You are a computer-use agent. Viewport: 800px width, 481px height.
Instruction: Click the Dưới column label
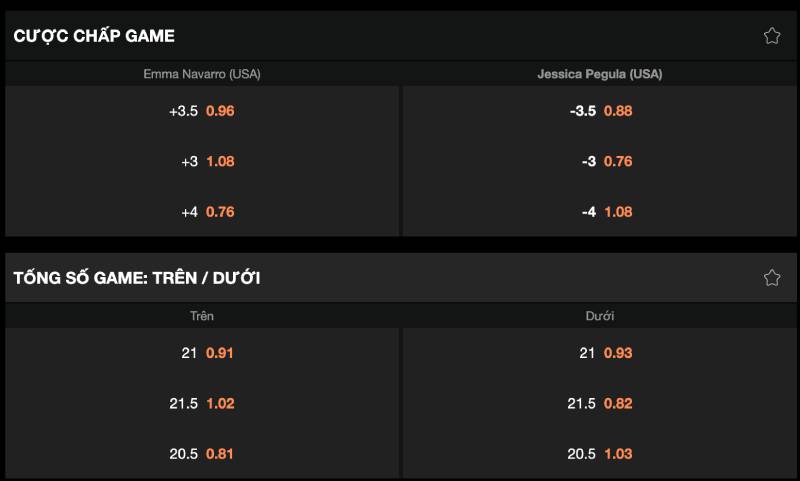pos(600,316)
